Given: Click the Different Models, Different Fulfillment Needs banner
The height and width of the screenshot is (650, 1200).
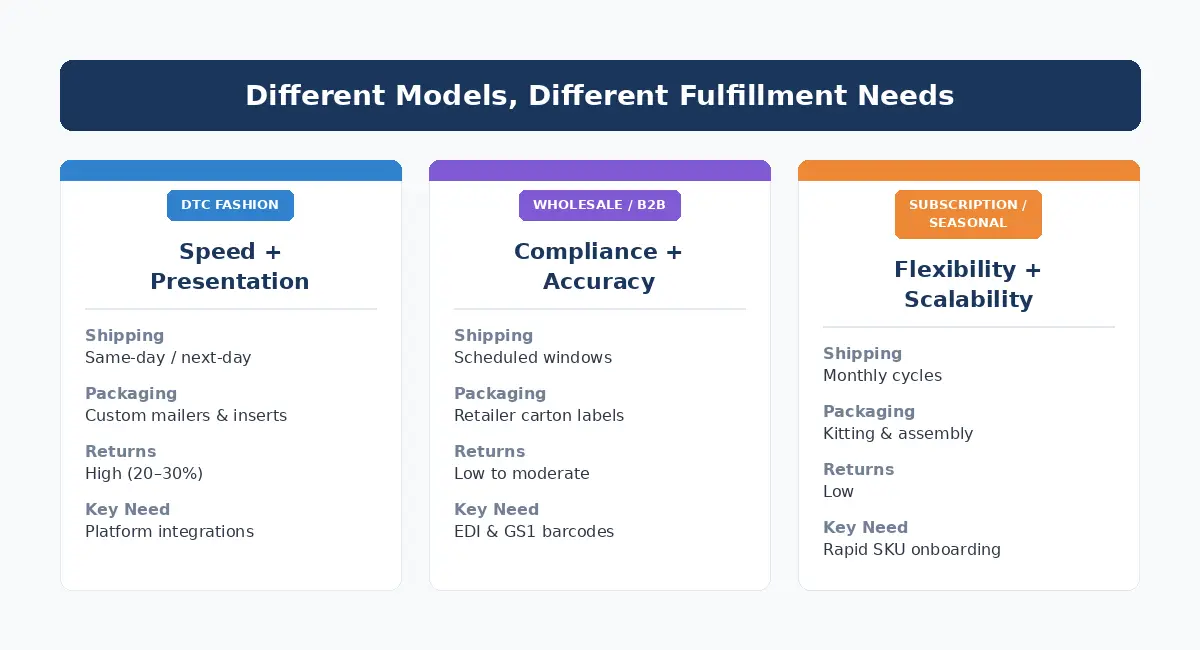Looking at the screenshot, I should pyautogui.click(x=600, y=96).
